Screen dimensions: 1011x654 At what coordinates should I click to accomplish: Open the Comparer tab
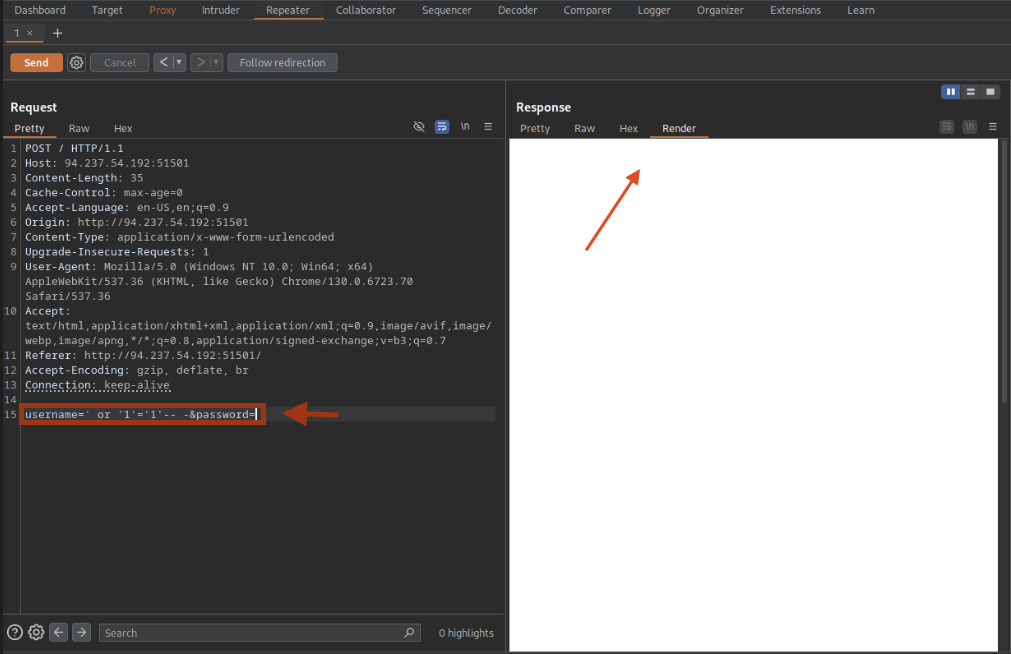[587, 10]
